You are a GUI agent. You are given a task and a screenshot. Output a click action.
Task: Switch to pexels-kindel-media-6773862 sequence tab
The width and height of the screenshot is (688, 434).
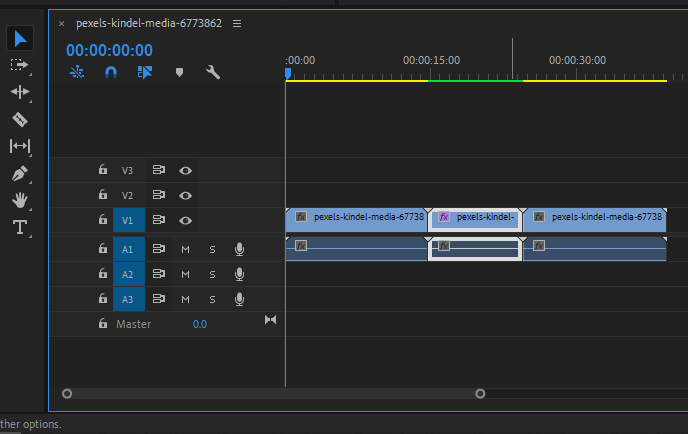(x=149, y=23)
